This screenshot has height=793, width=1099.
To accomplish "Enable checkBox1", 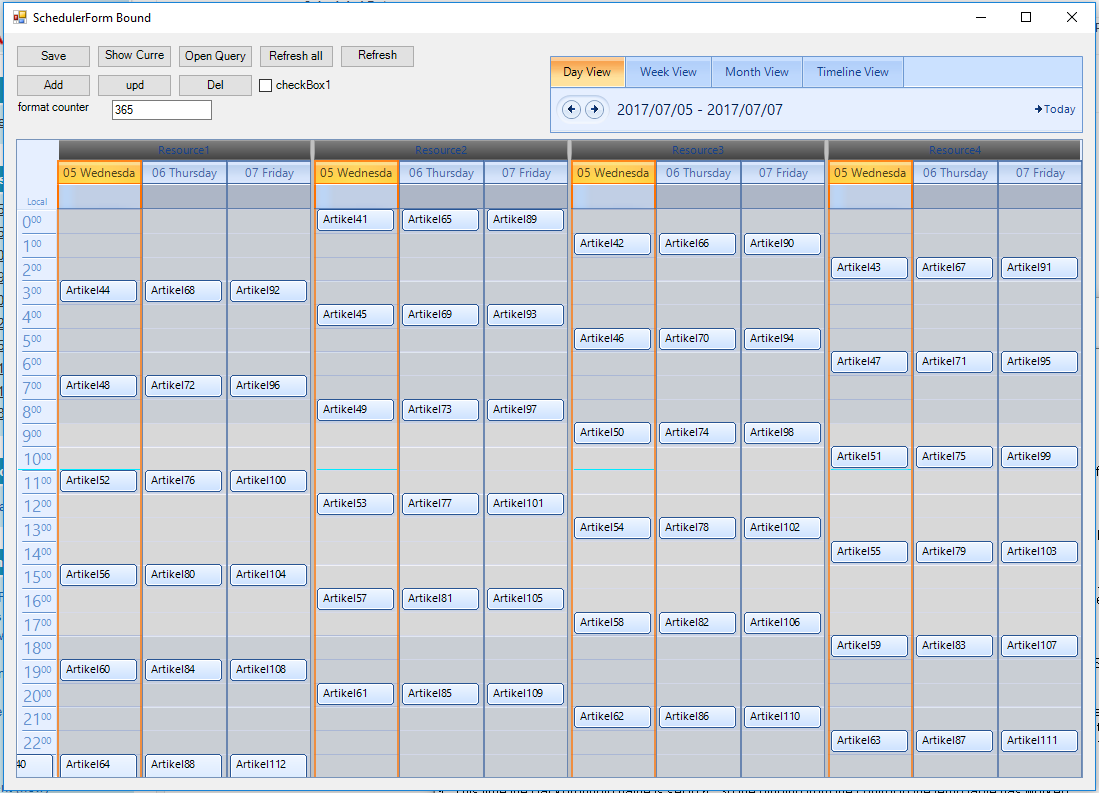I will click(264, 85).
